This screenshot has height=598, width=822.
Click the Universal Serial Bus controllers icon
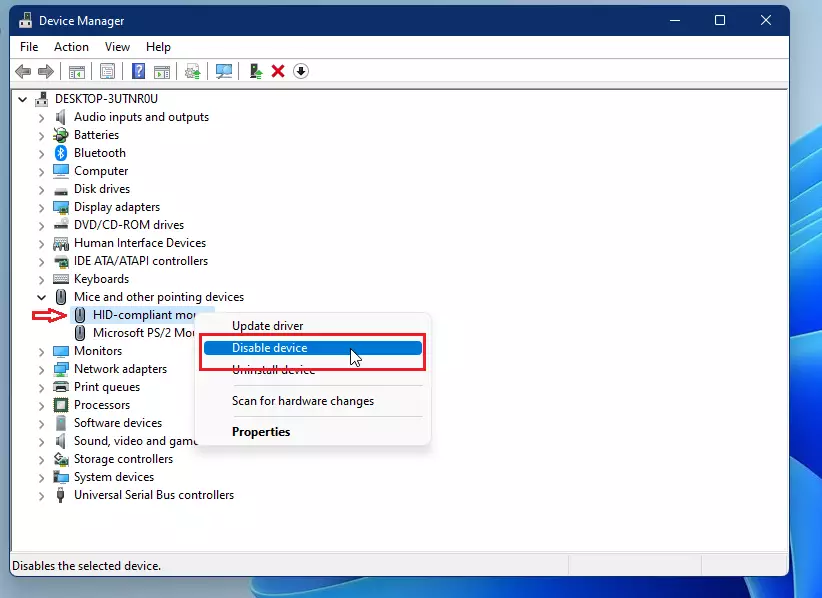(x=61, y=495)
